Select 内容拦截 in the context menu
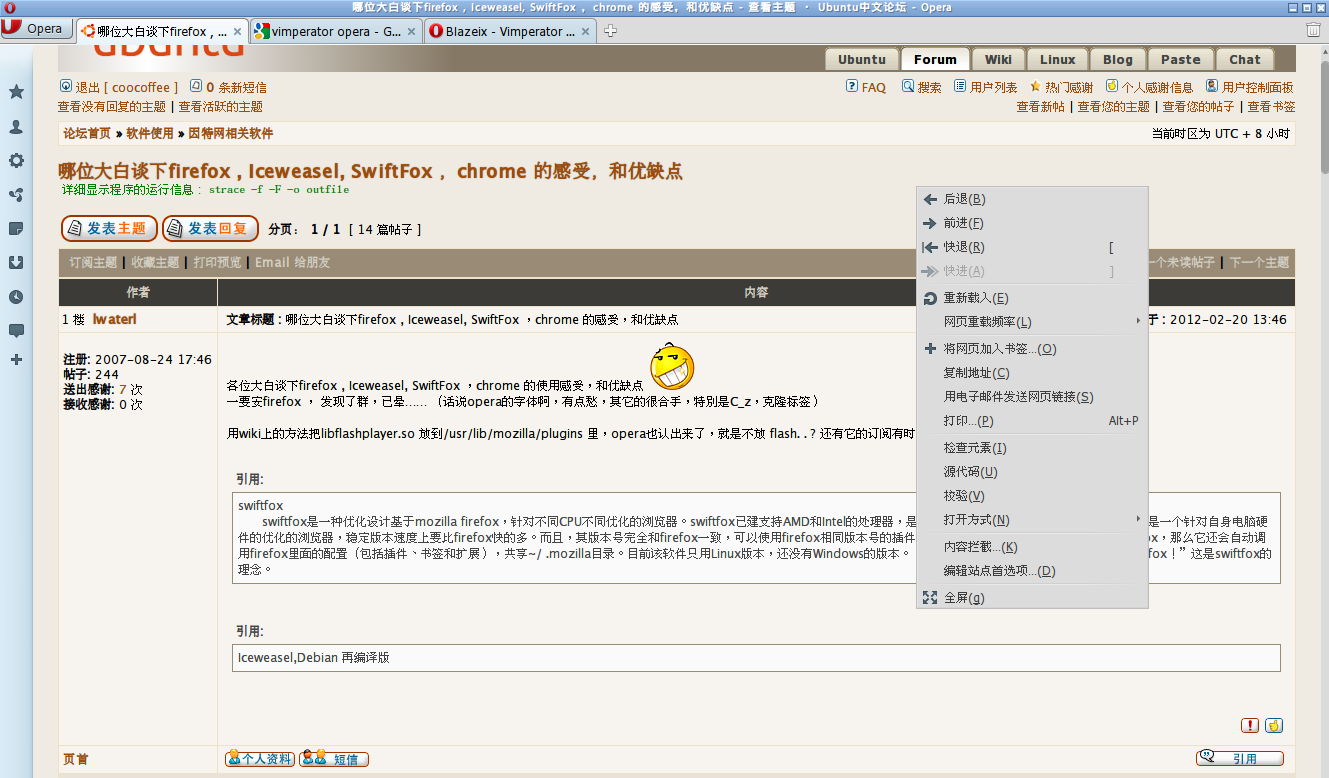 [x=1032, y=547]
